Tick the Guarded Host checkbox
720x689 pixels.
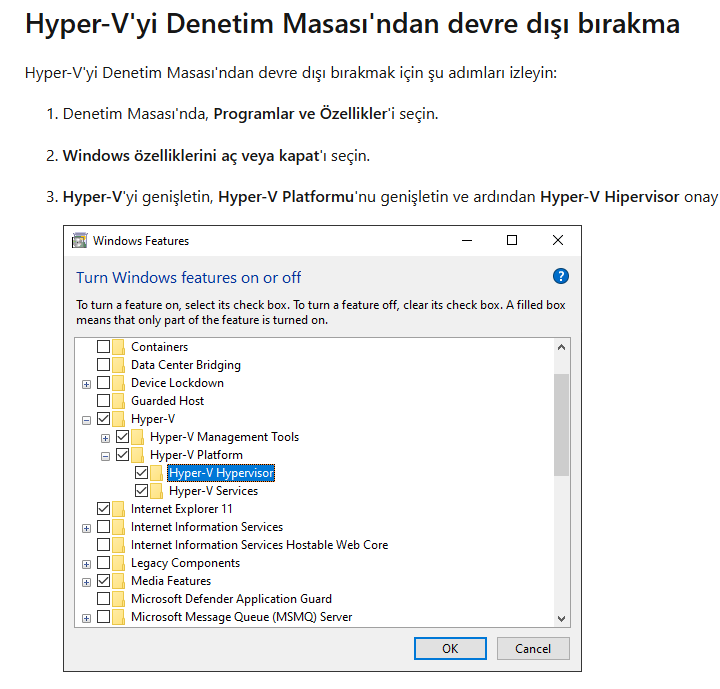click(103, 401)
